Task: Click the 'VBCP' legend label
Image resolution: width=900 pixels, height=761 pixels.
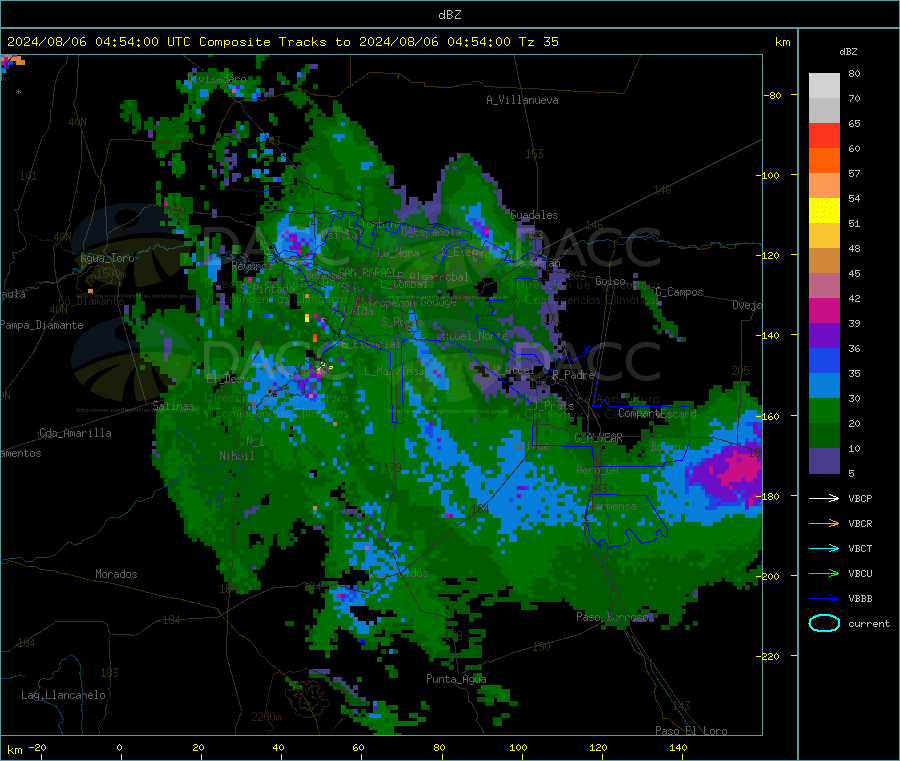Action: click(860, 498)
